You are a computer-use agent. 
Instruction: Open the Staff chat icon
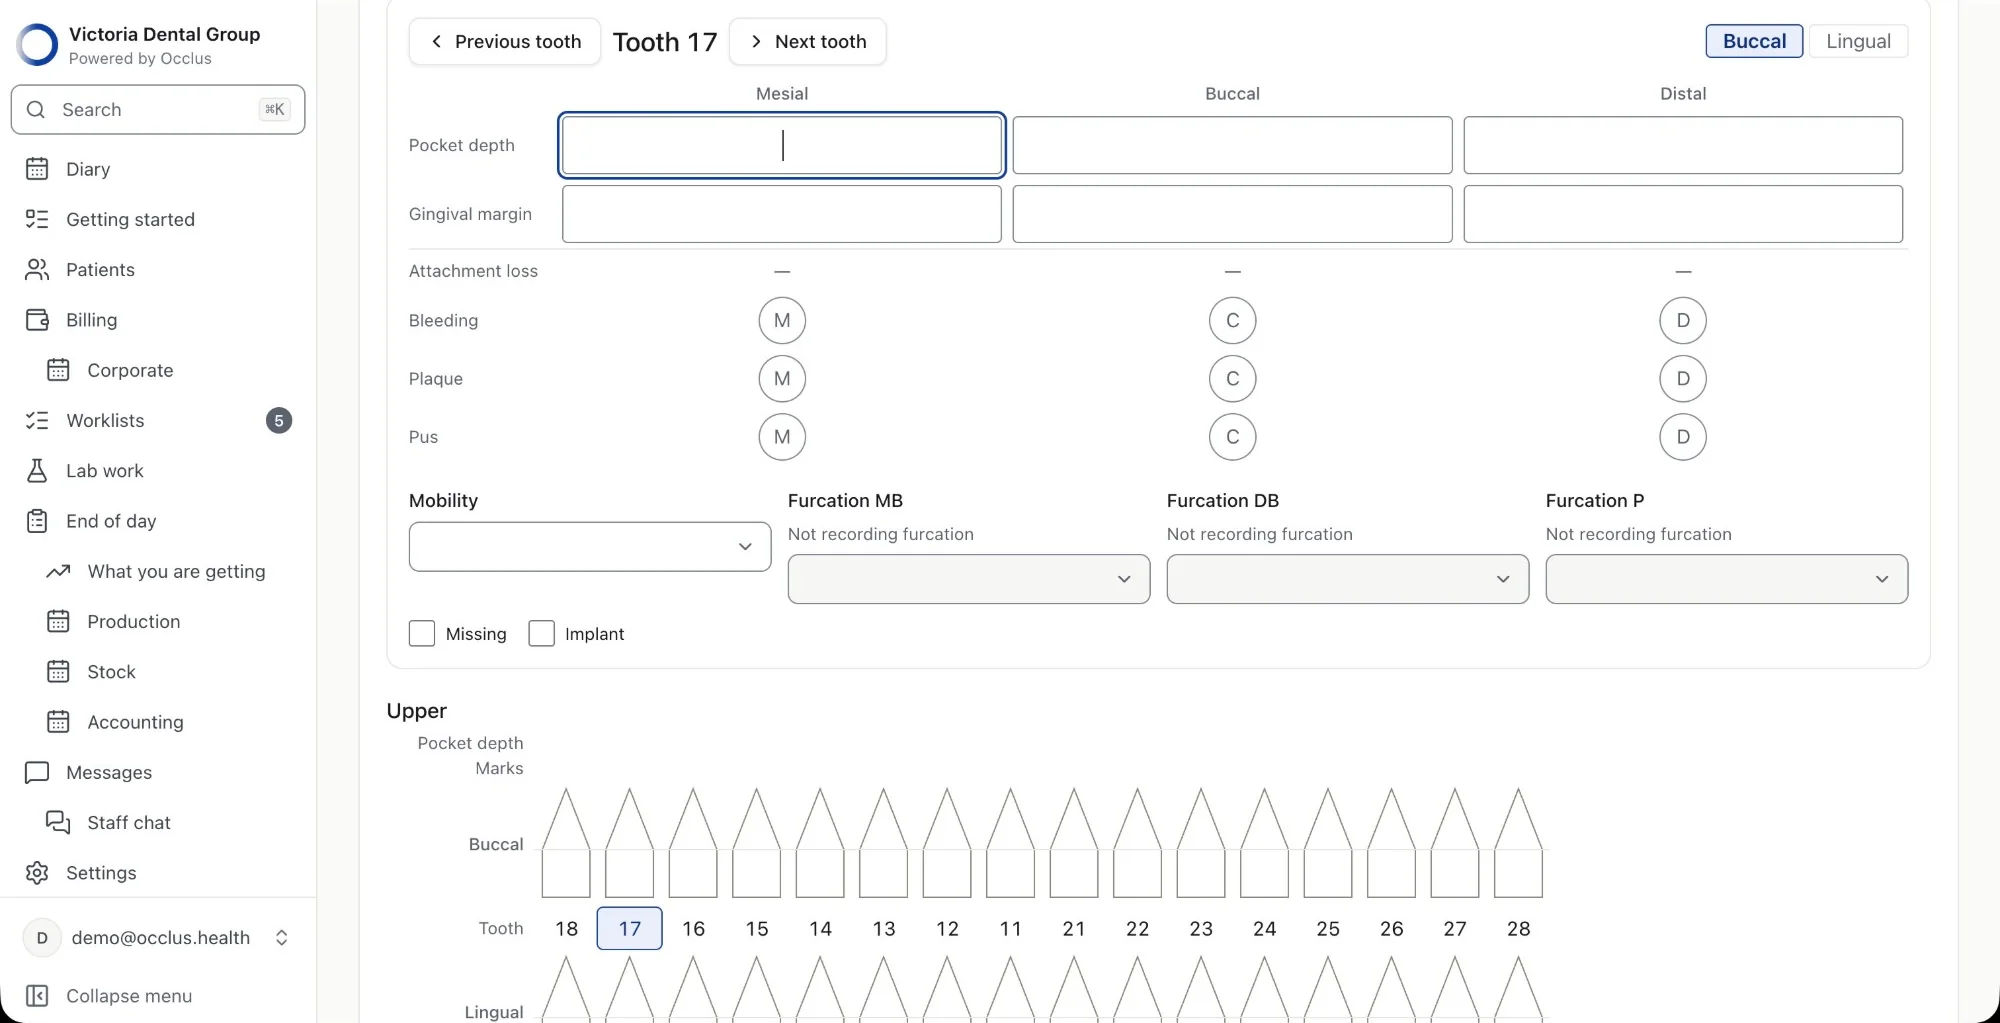tap(58, 822)
